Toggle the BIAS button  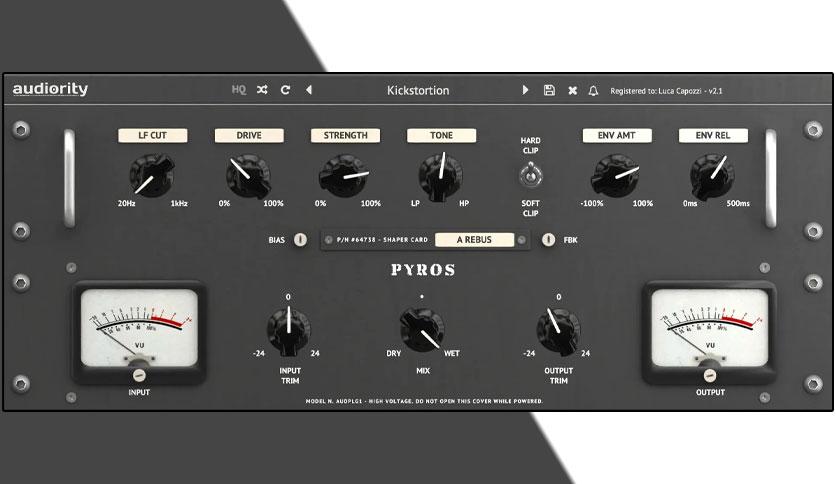[300, 240]
